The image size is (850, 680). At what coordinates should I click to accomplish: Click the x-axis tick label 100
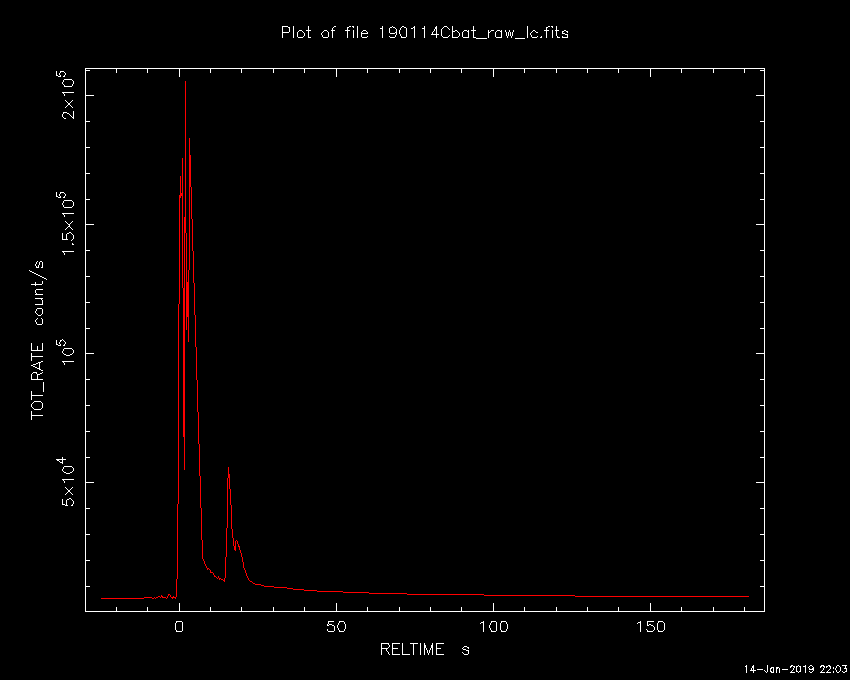pos(493,627)
